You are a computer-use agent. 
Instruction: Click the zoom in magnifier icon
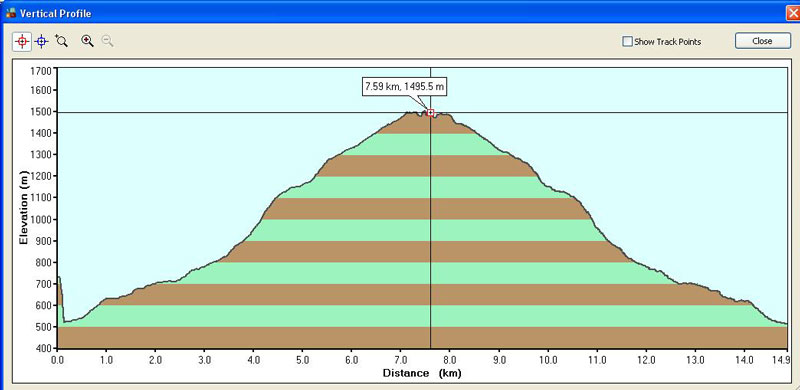(x=88, y=41)
